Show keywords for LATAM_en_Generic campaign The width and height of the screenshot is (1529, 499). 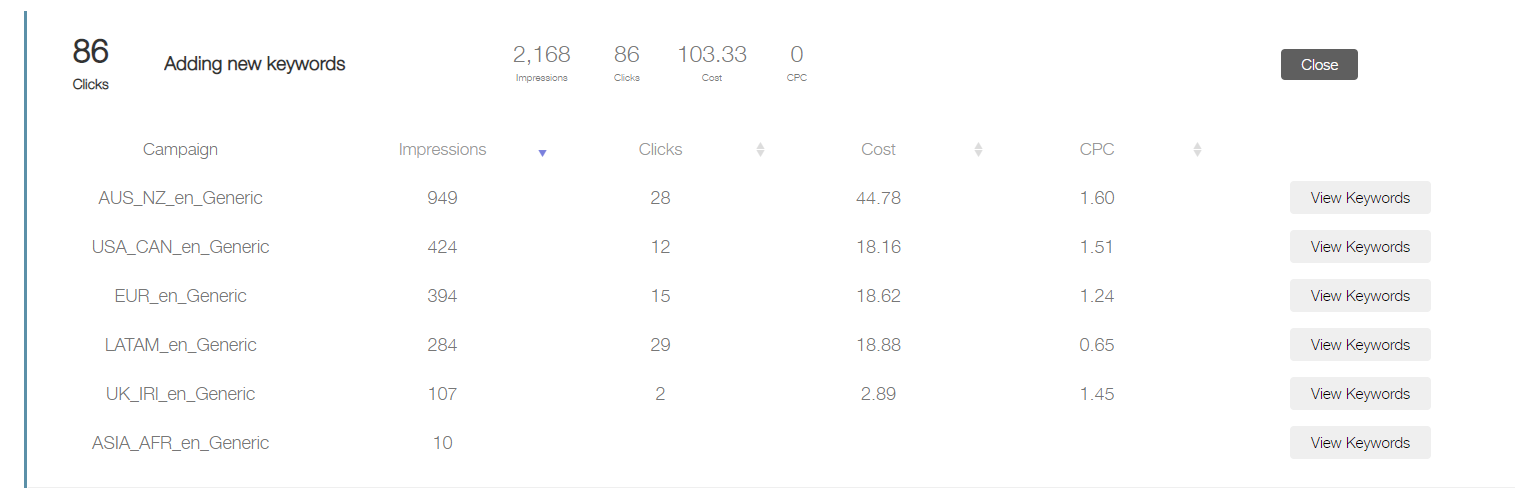1360,345
